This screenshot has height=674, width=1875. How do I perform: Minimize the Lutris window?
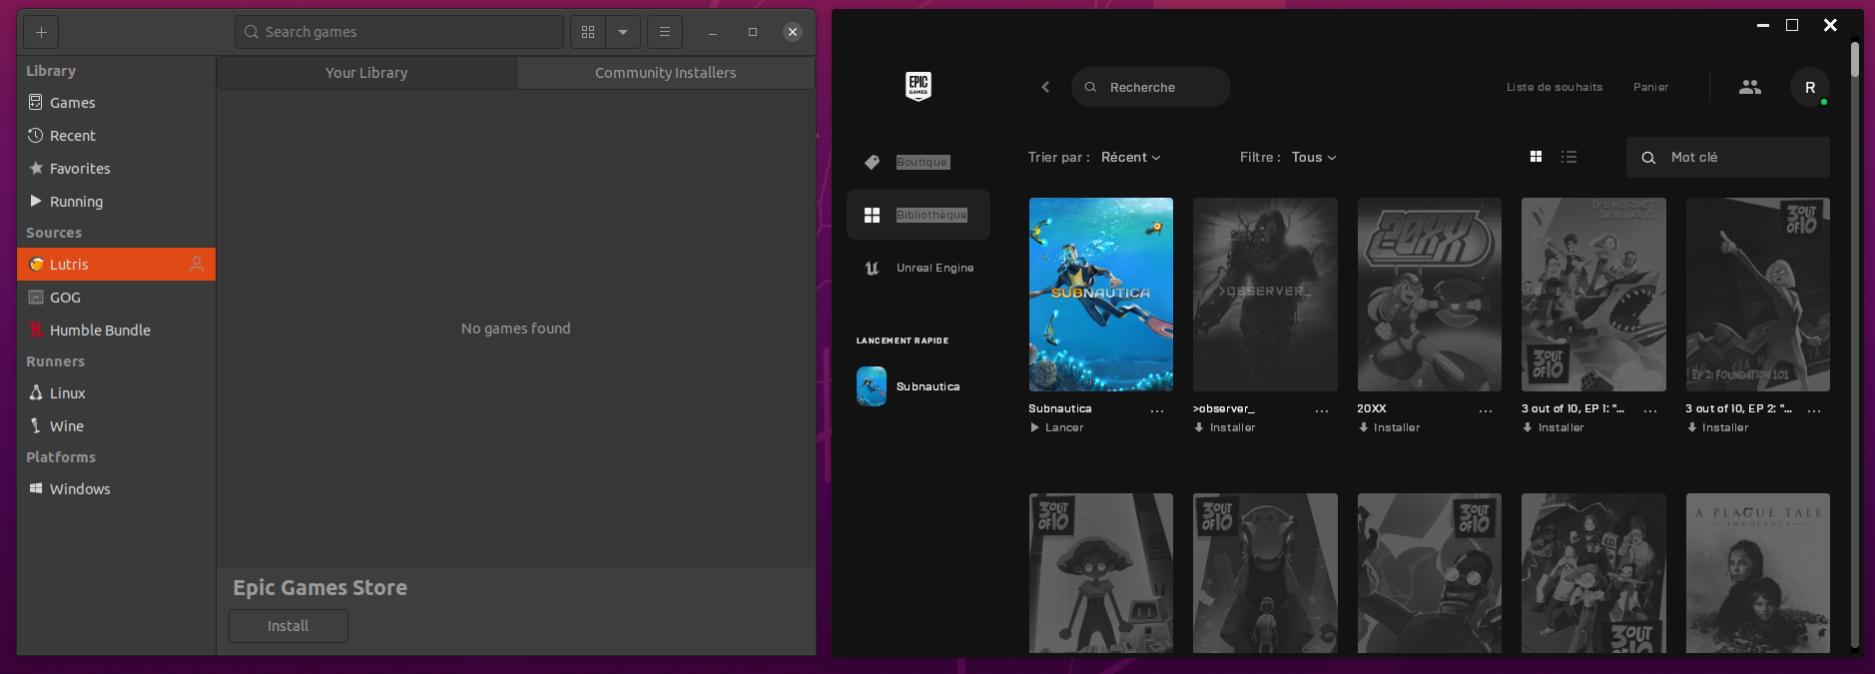(x=713, y=32)
